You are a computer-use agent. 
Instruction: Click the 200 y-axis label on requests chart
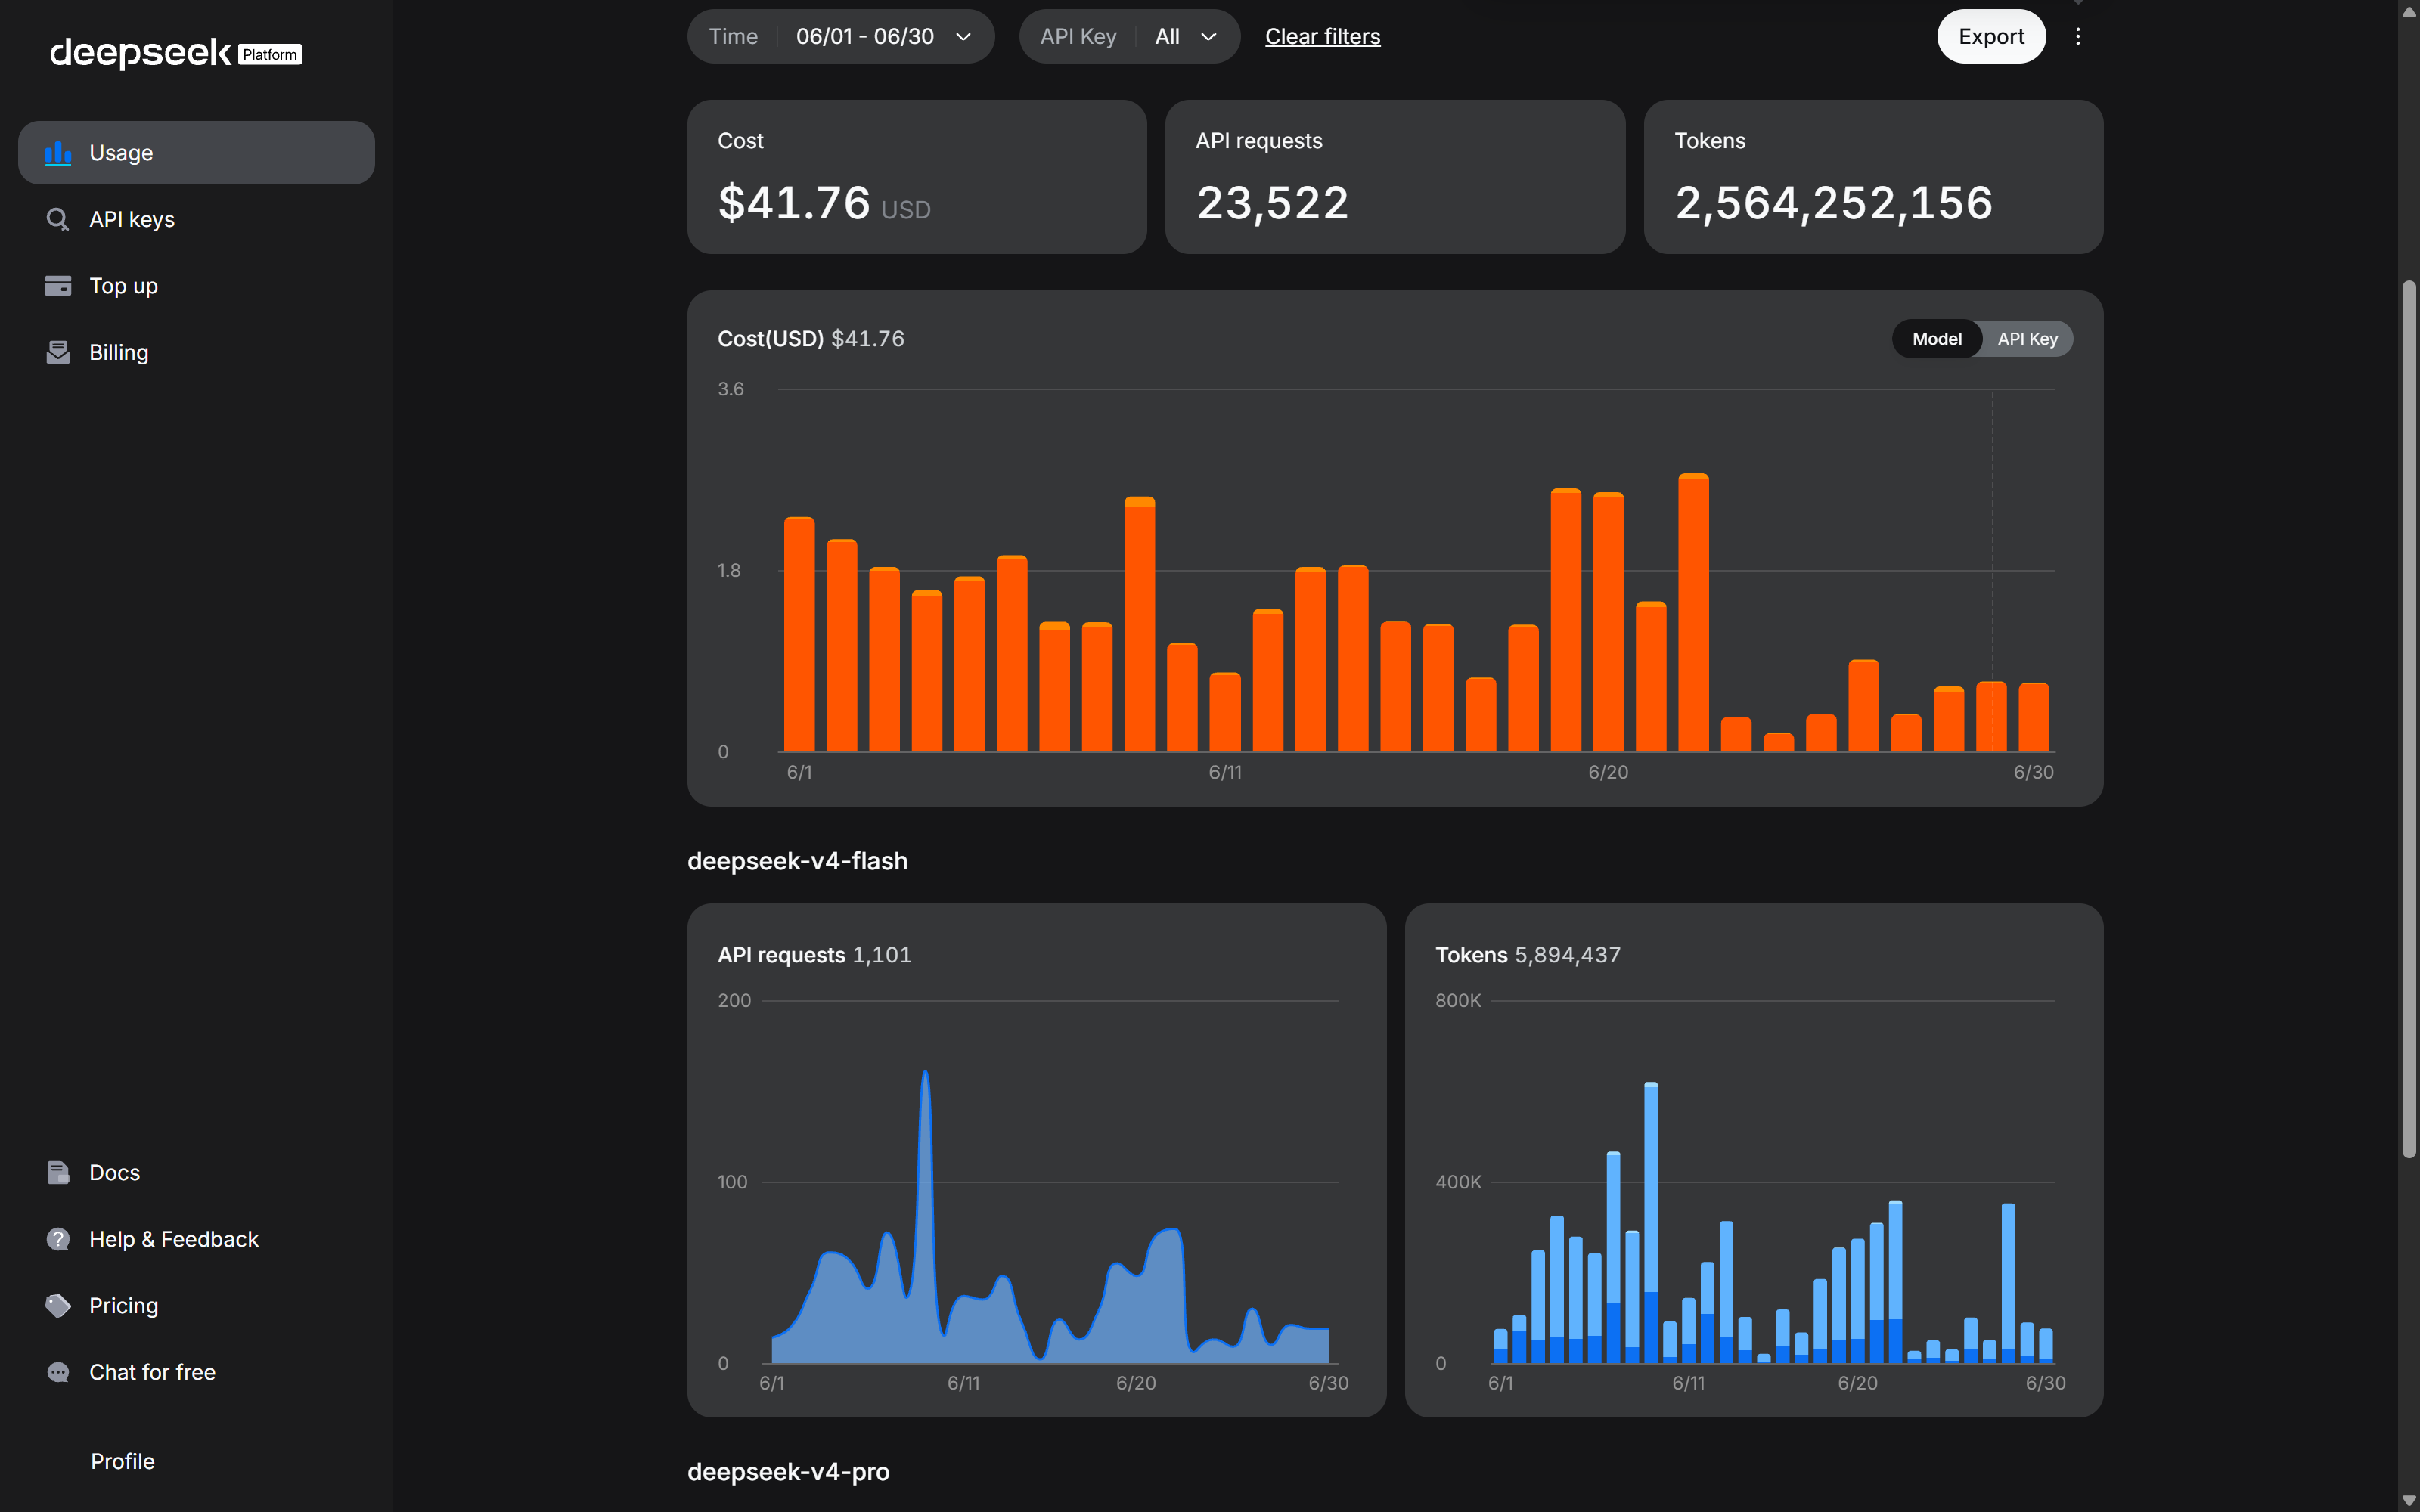(734, 1000)
